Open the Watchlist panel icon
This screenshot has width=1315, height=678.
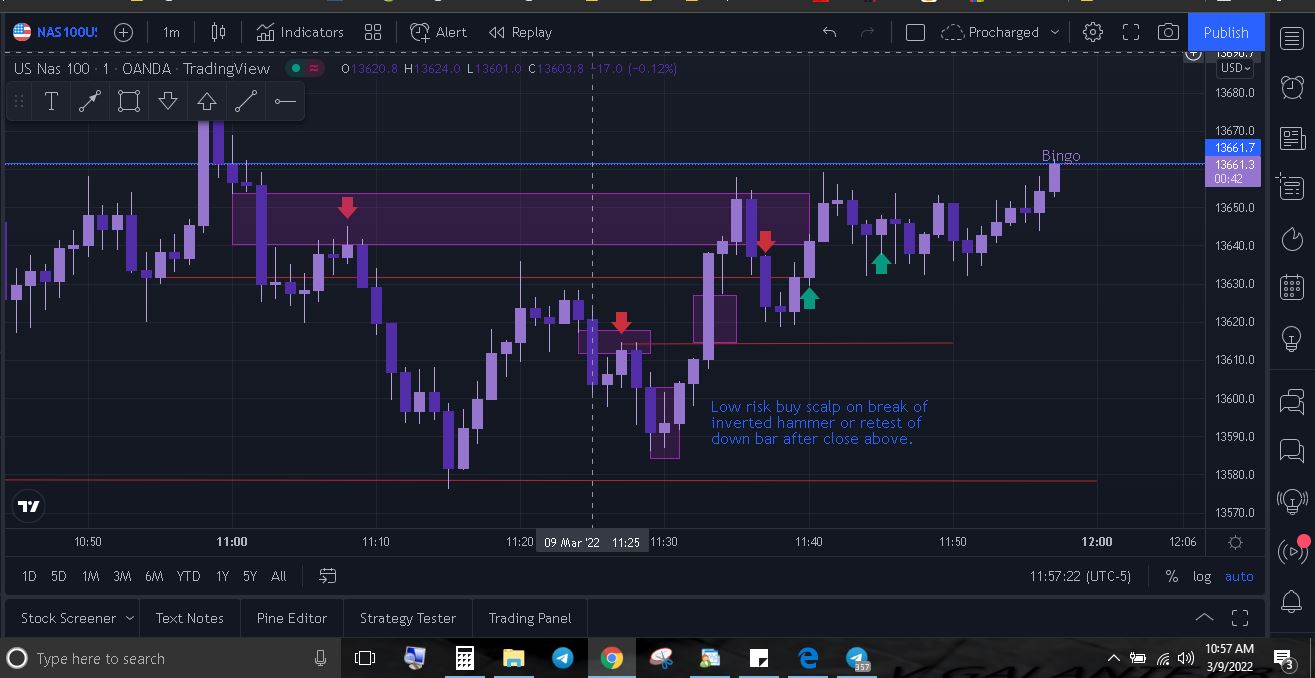point(1292,39)
